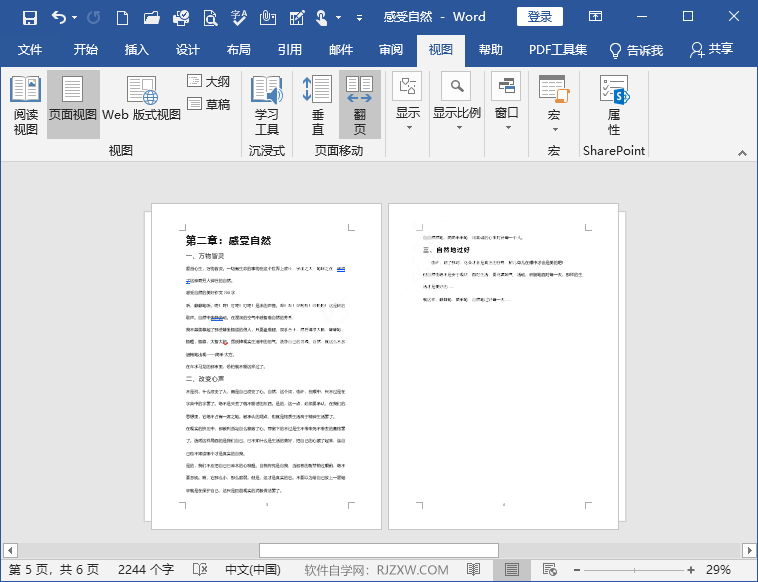Open the 学习工具 learning tools
758x582 pixels.
(266, 105)
